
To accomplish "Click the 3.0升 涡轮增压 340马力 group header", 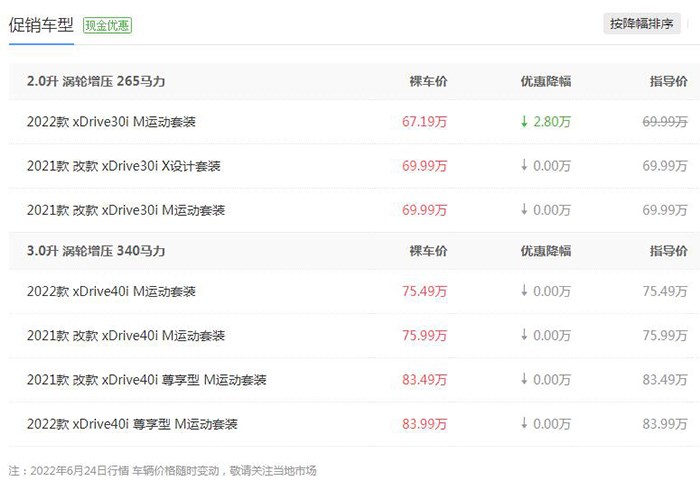I will (96, 251).
